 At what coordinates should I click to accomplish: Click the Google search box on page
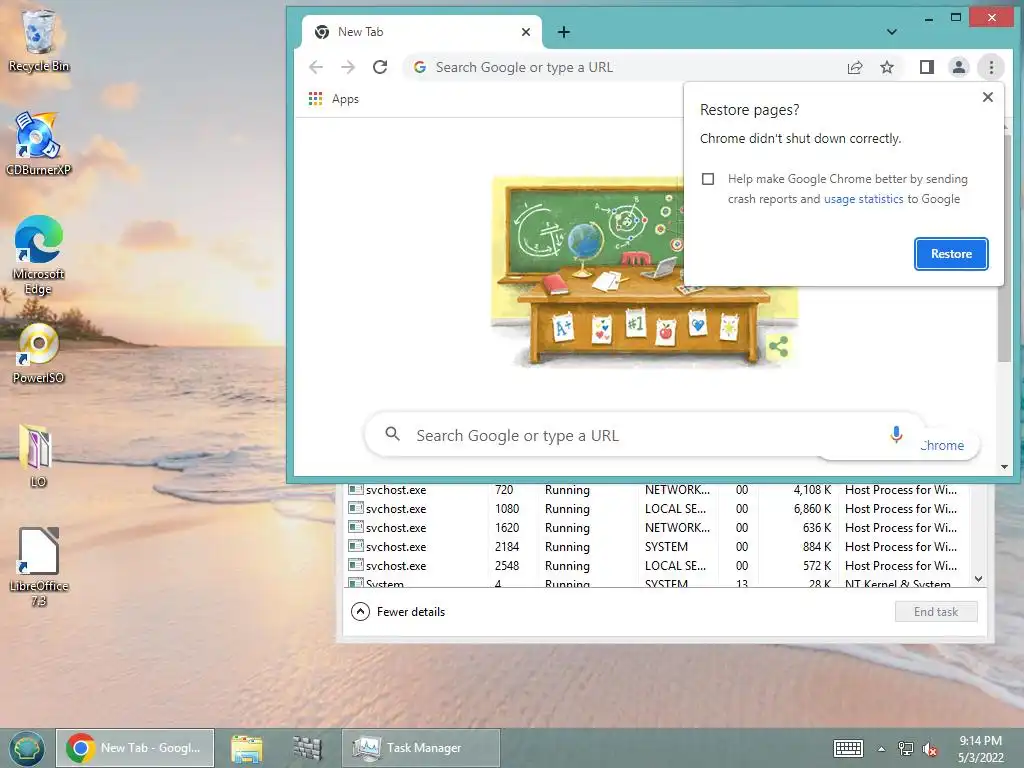[645, 435]
